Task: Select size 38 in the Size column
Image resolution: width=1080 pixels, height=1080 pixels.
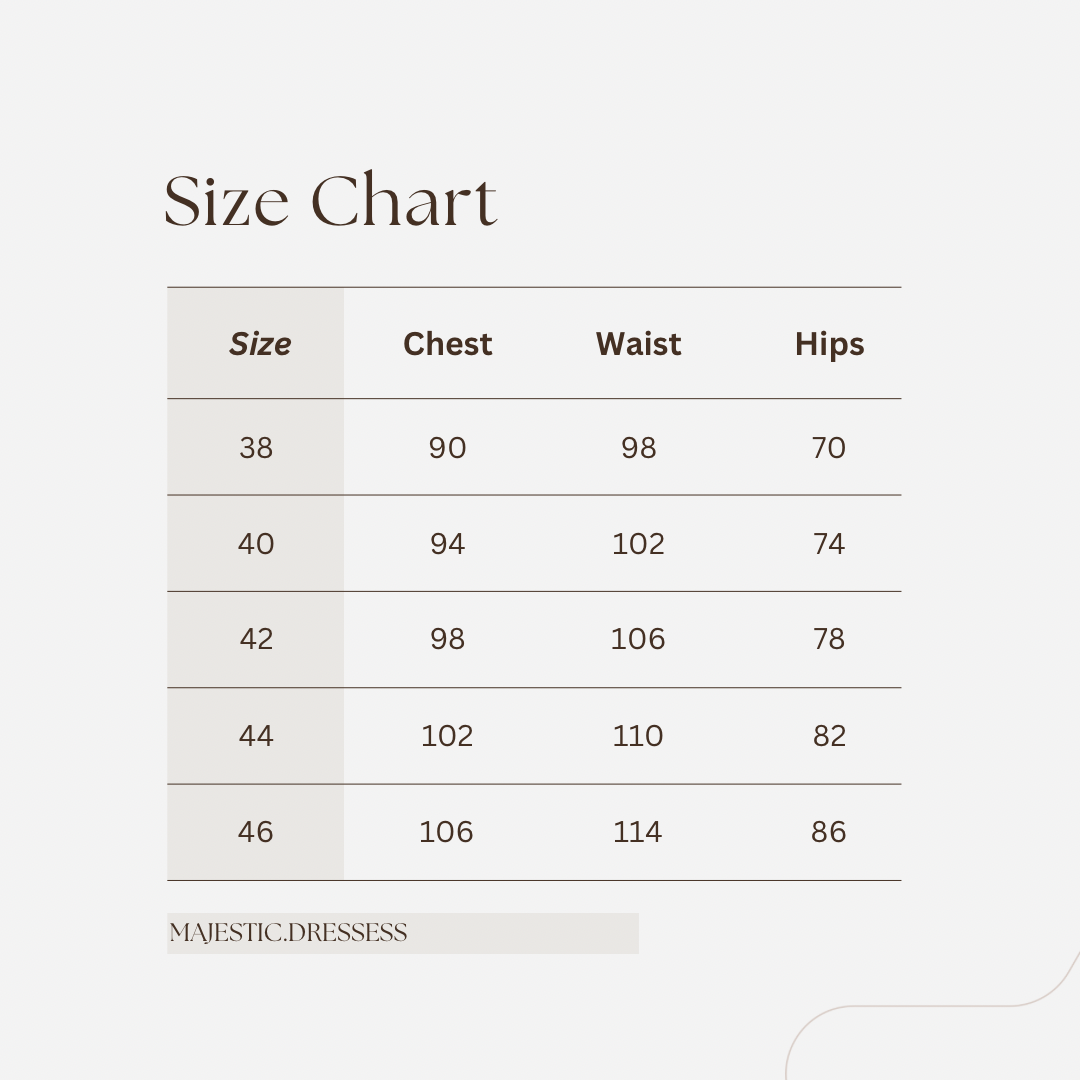Action: coord(256,448)
